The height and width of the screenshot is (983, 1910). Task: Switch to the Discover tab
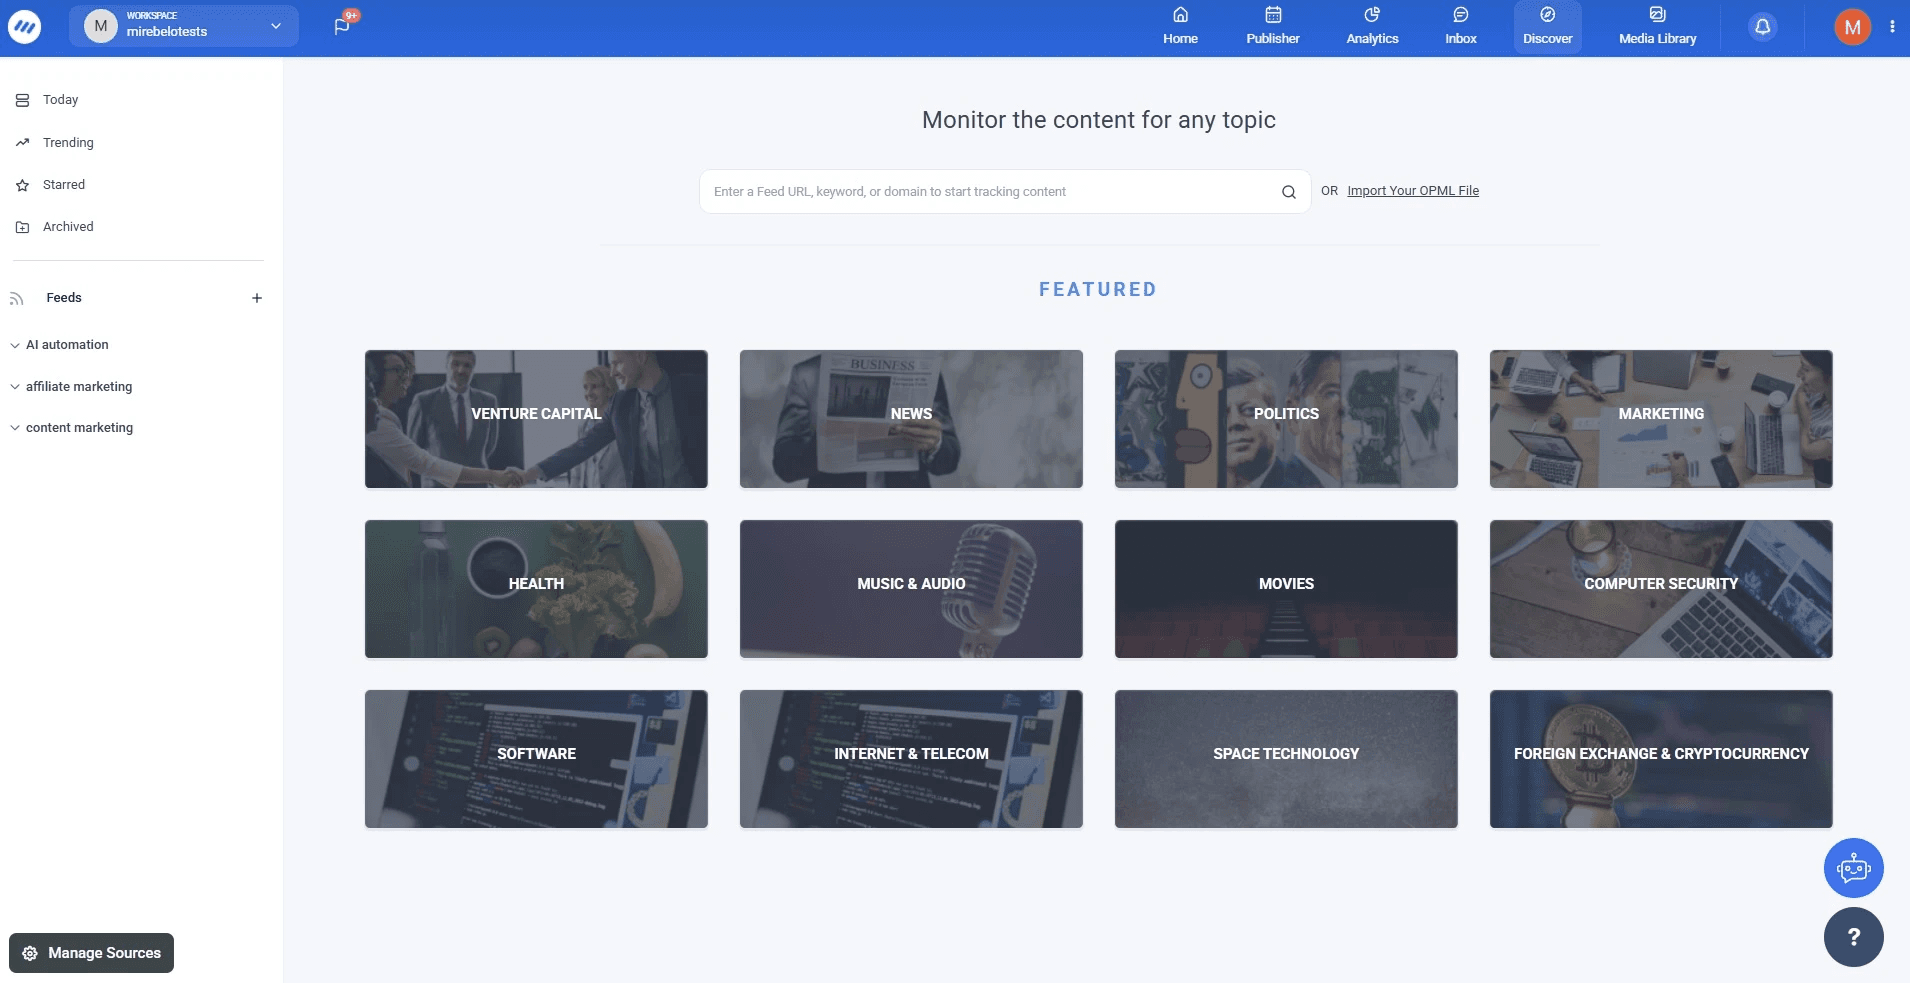click(1546, 25)
